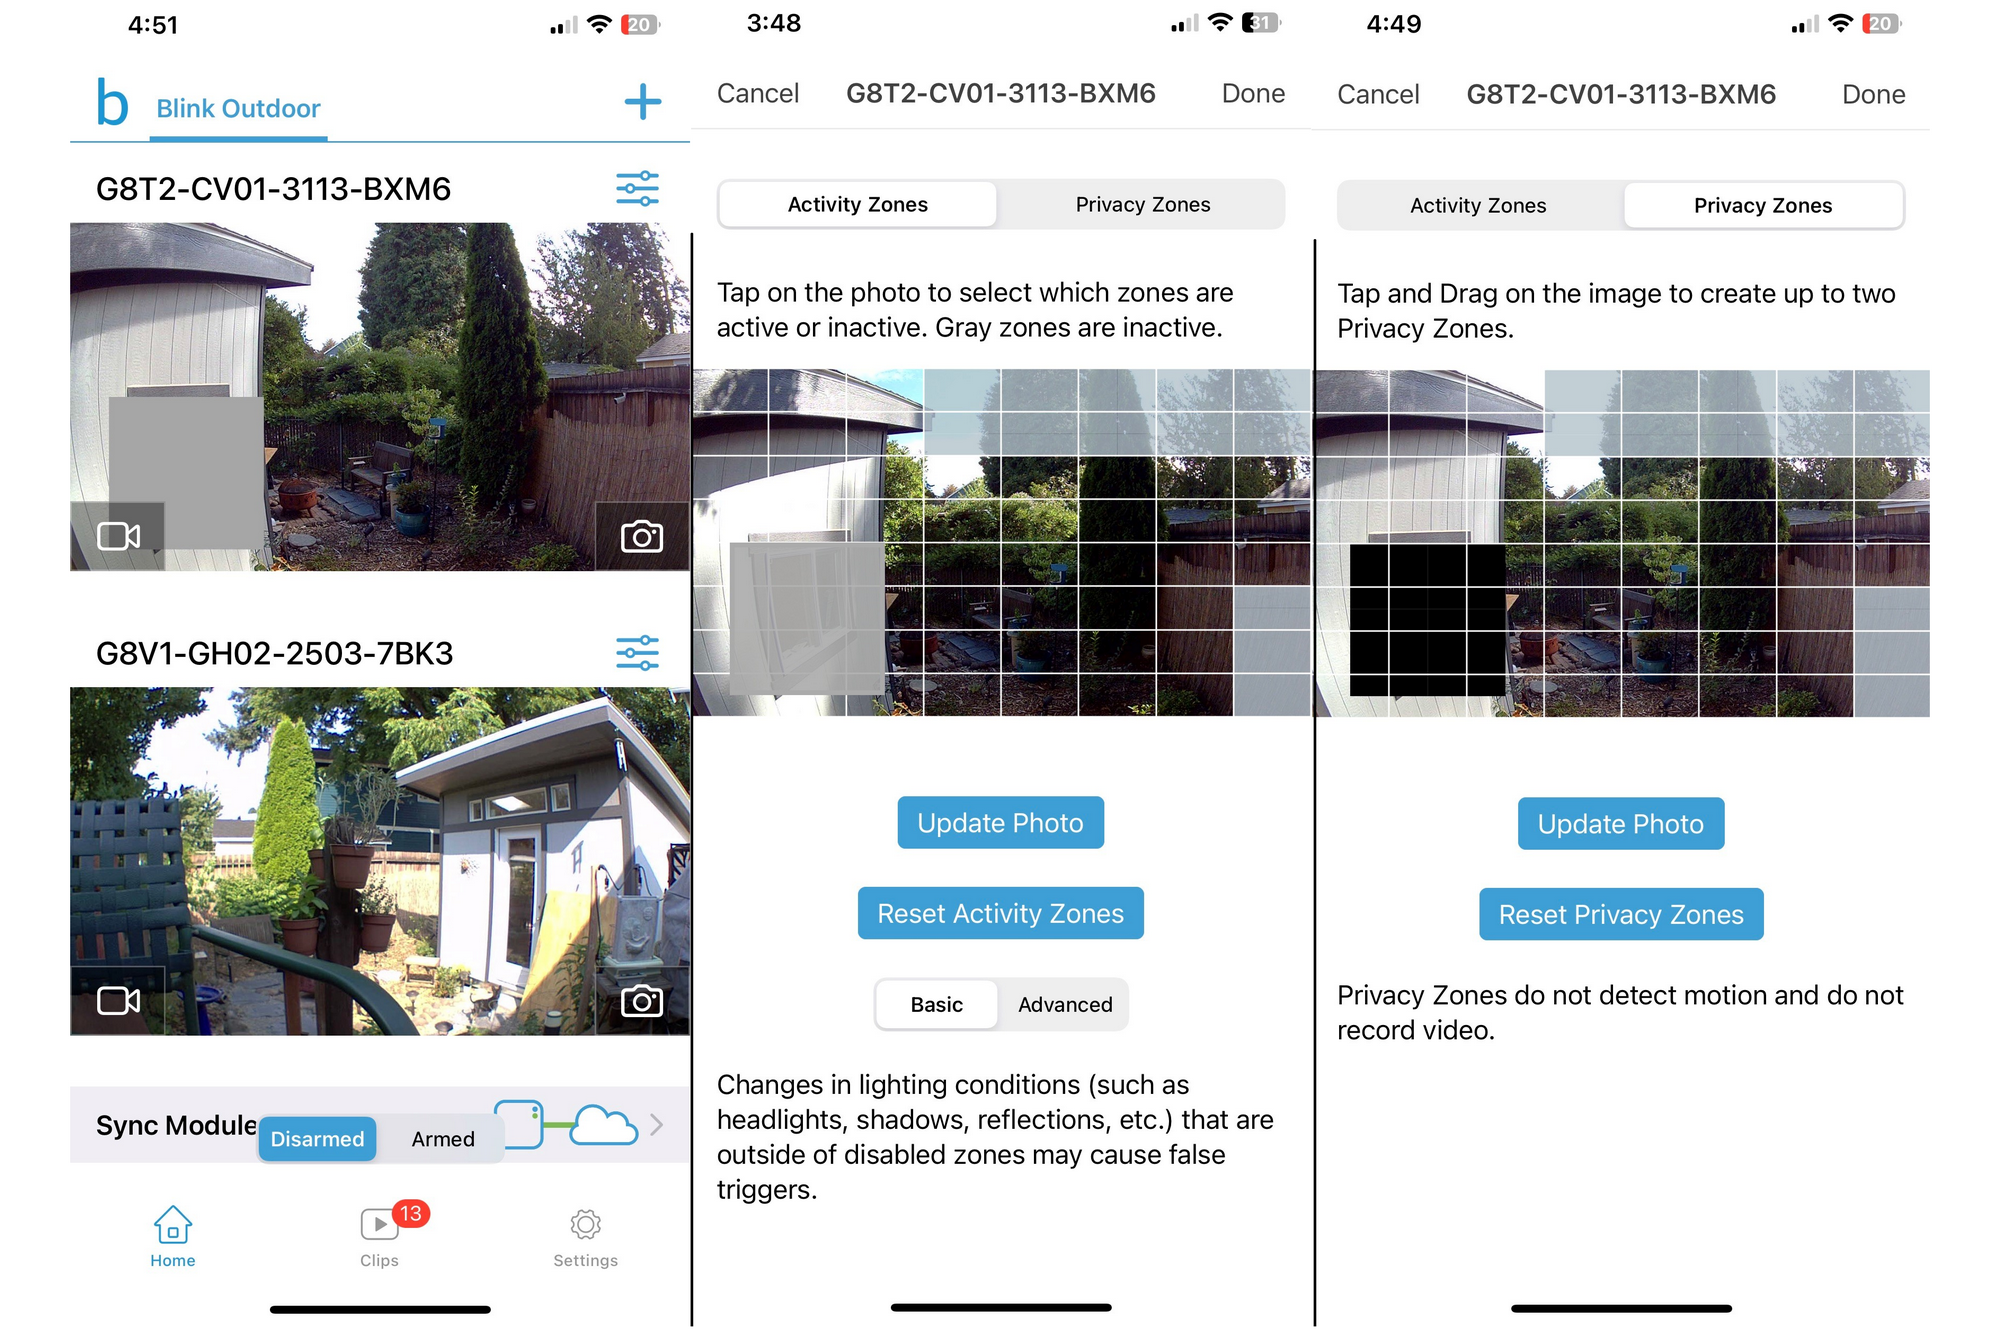Toggle Disarmed switch on Sync Module

[317, 1137]
